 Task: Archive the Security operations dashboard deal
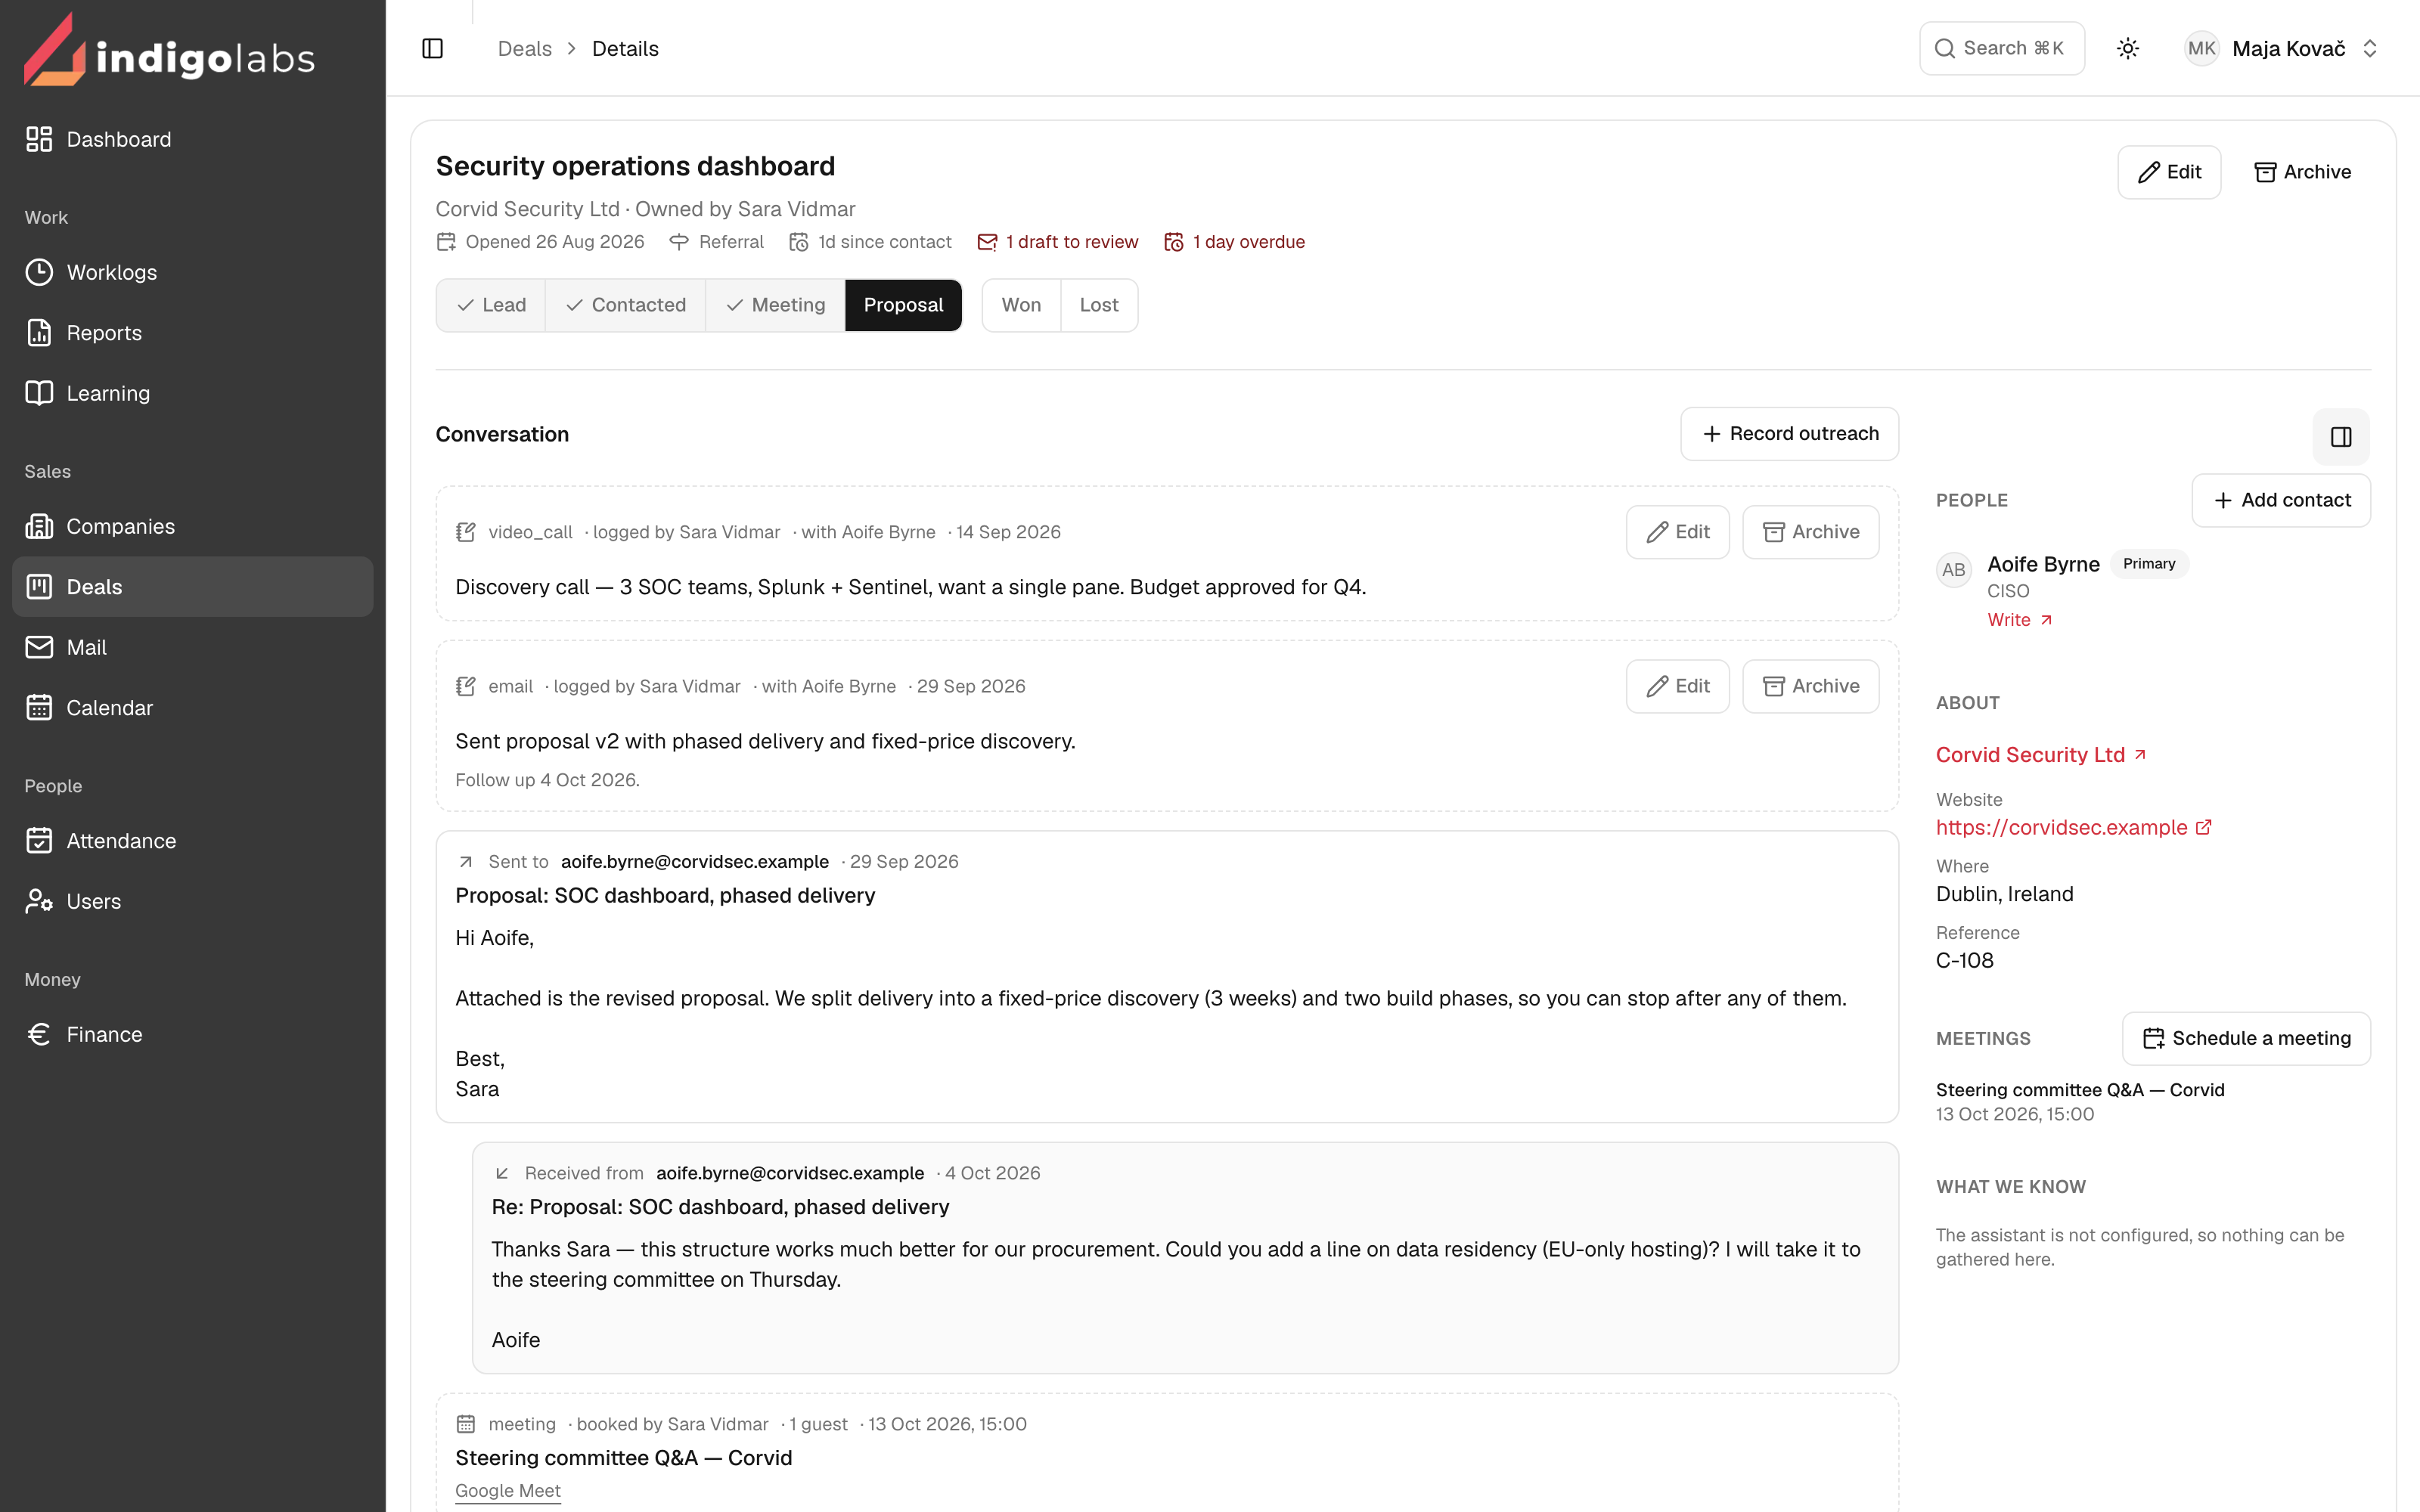(2302, 172)
